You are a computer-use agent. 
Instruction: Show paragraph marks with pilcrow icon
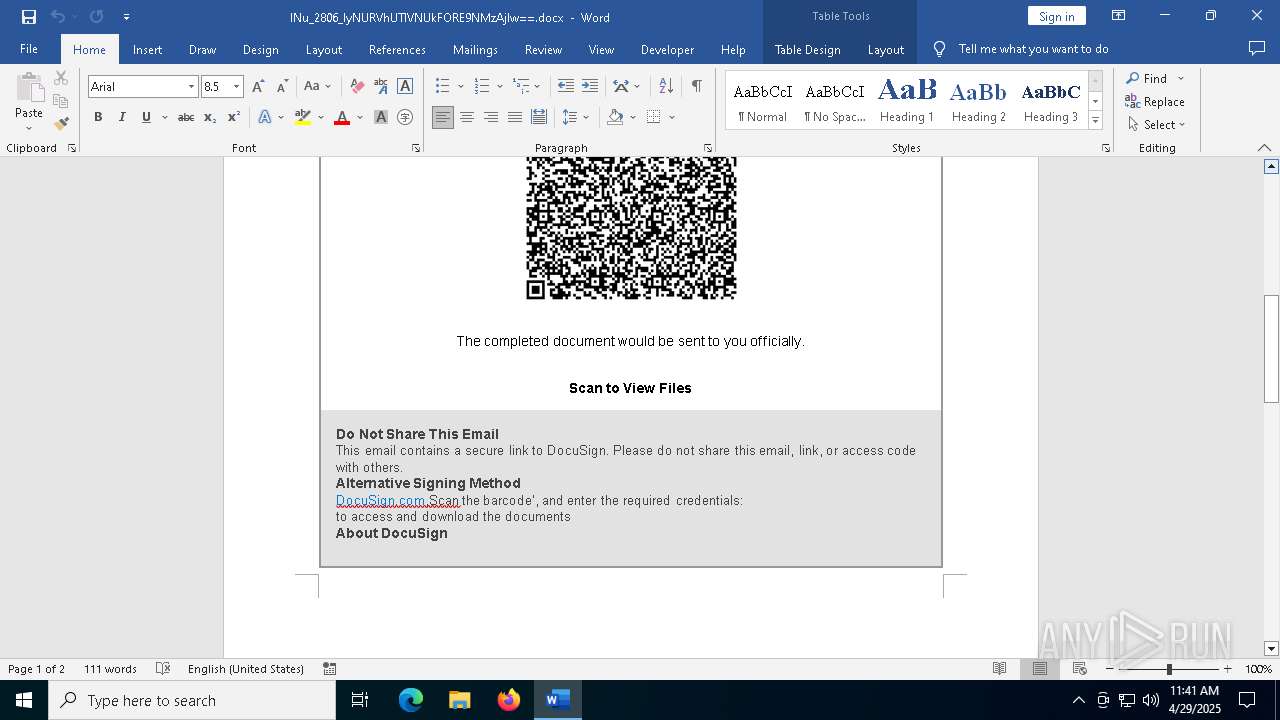(696, 87)
